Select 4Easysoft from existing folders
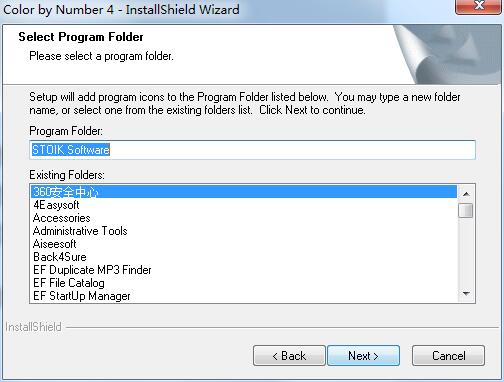The image size is (504, 382). [x=244, y=205]
